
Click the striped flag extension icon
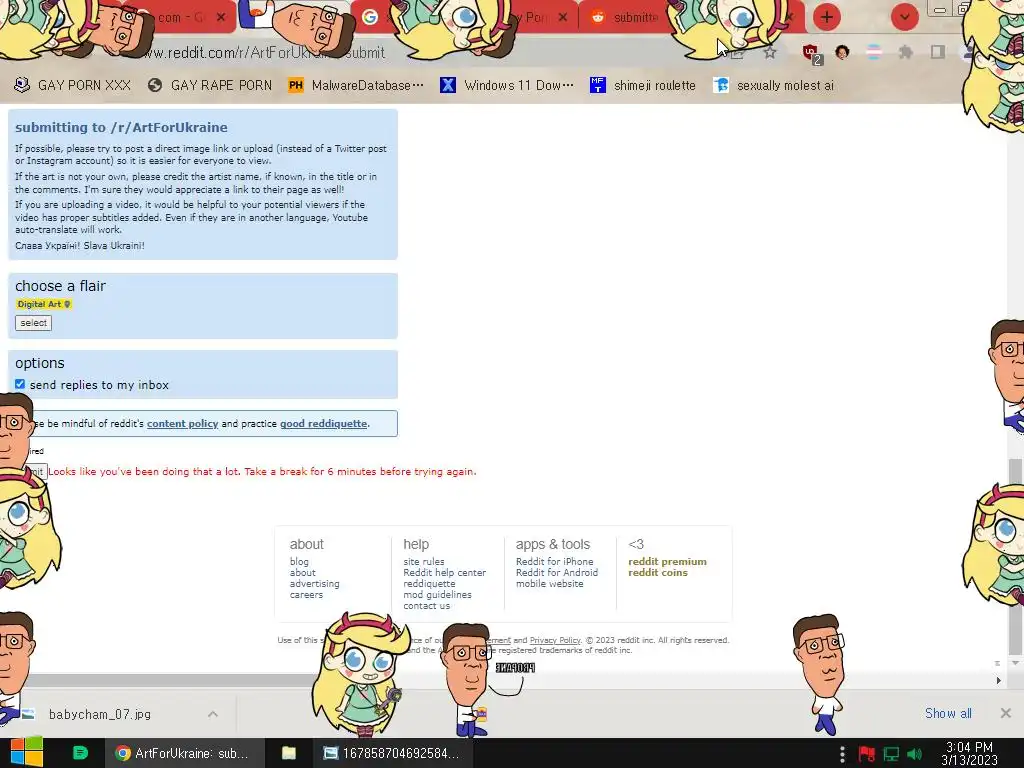tap(874, 52)
